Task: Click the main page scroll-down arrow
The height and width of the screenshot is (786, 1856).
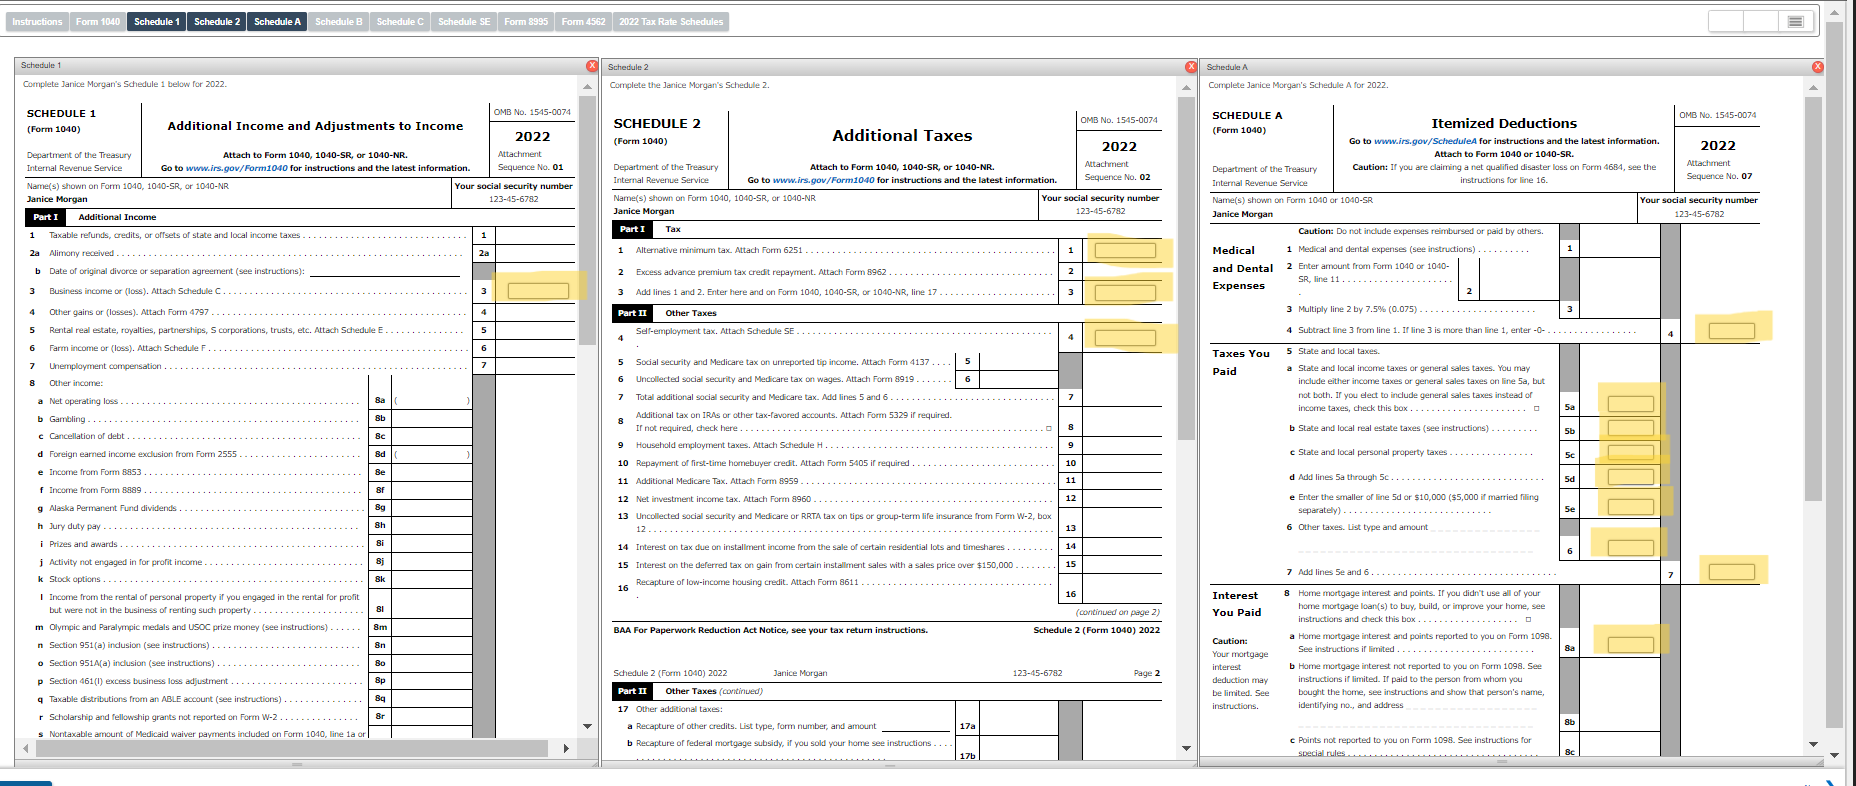Action: coord(1834,755)
